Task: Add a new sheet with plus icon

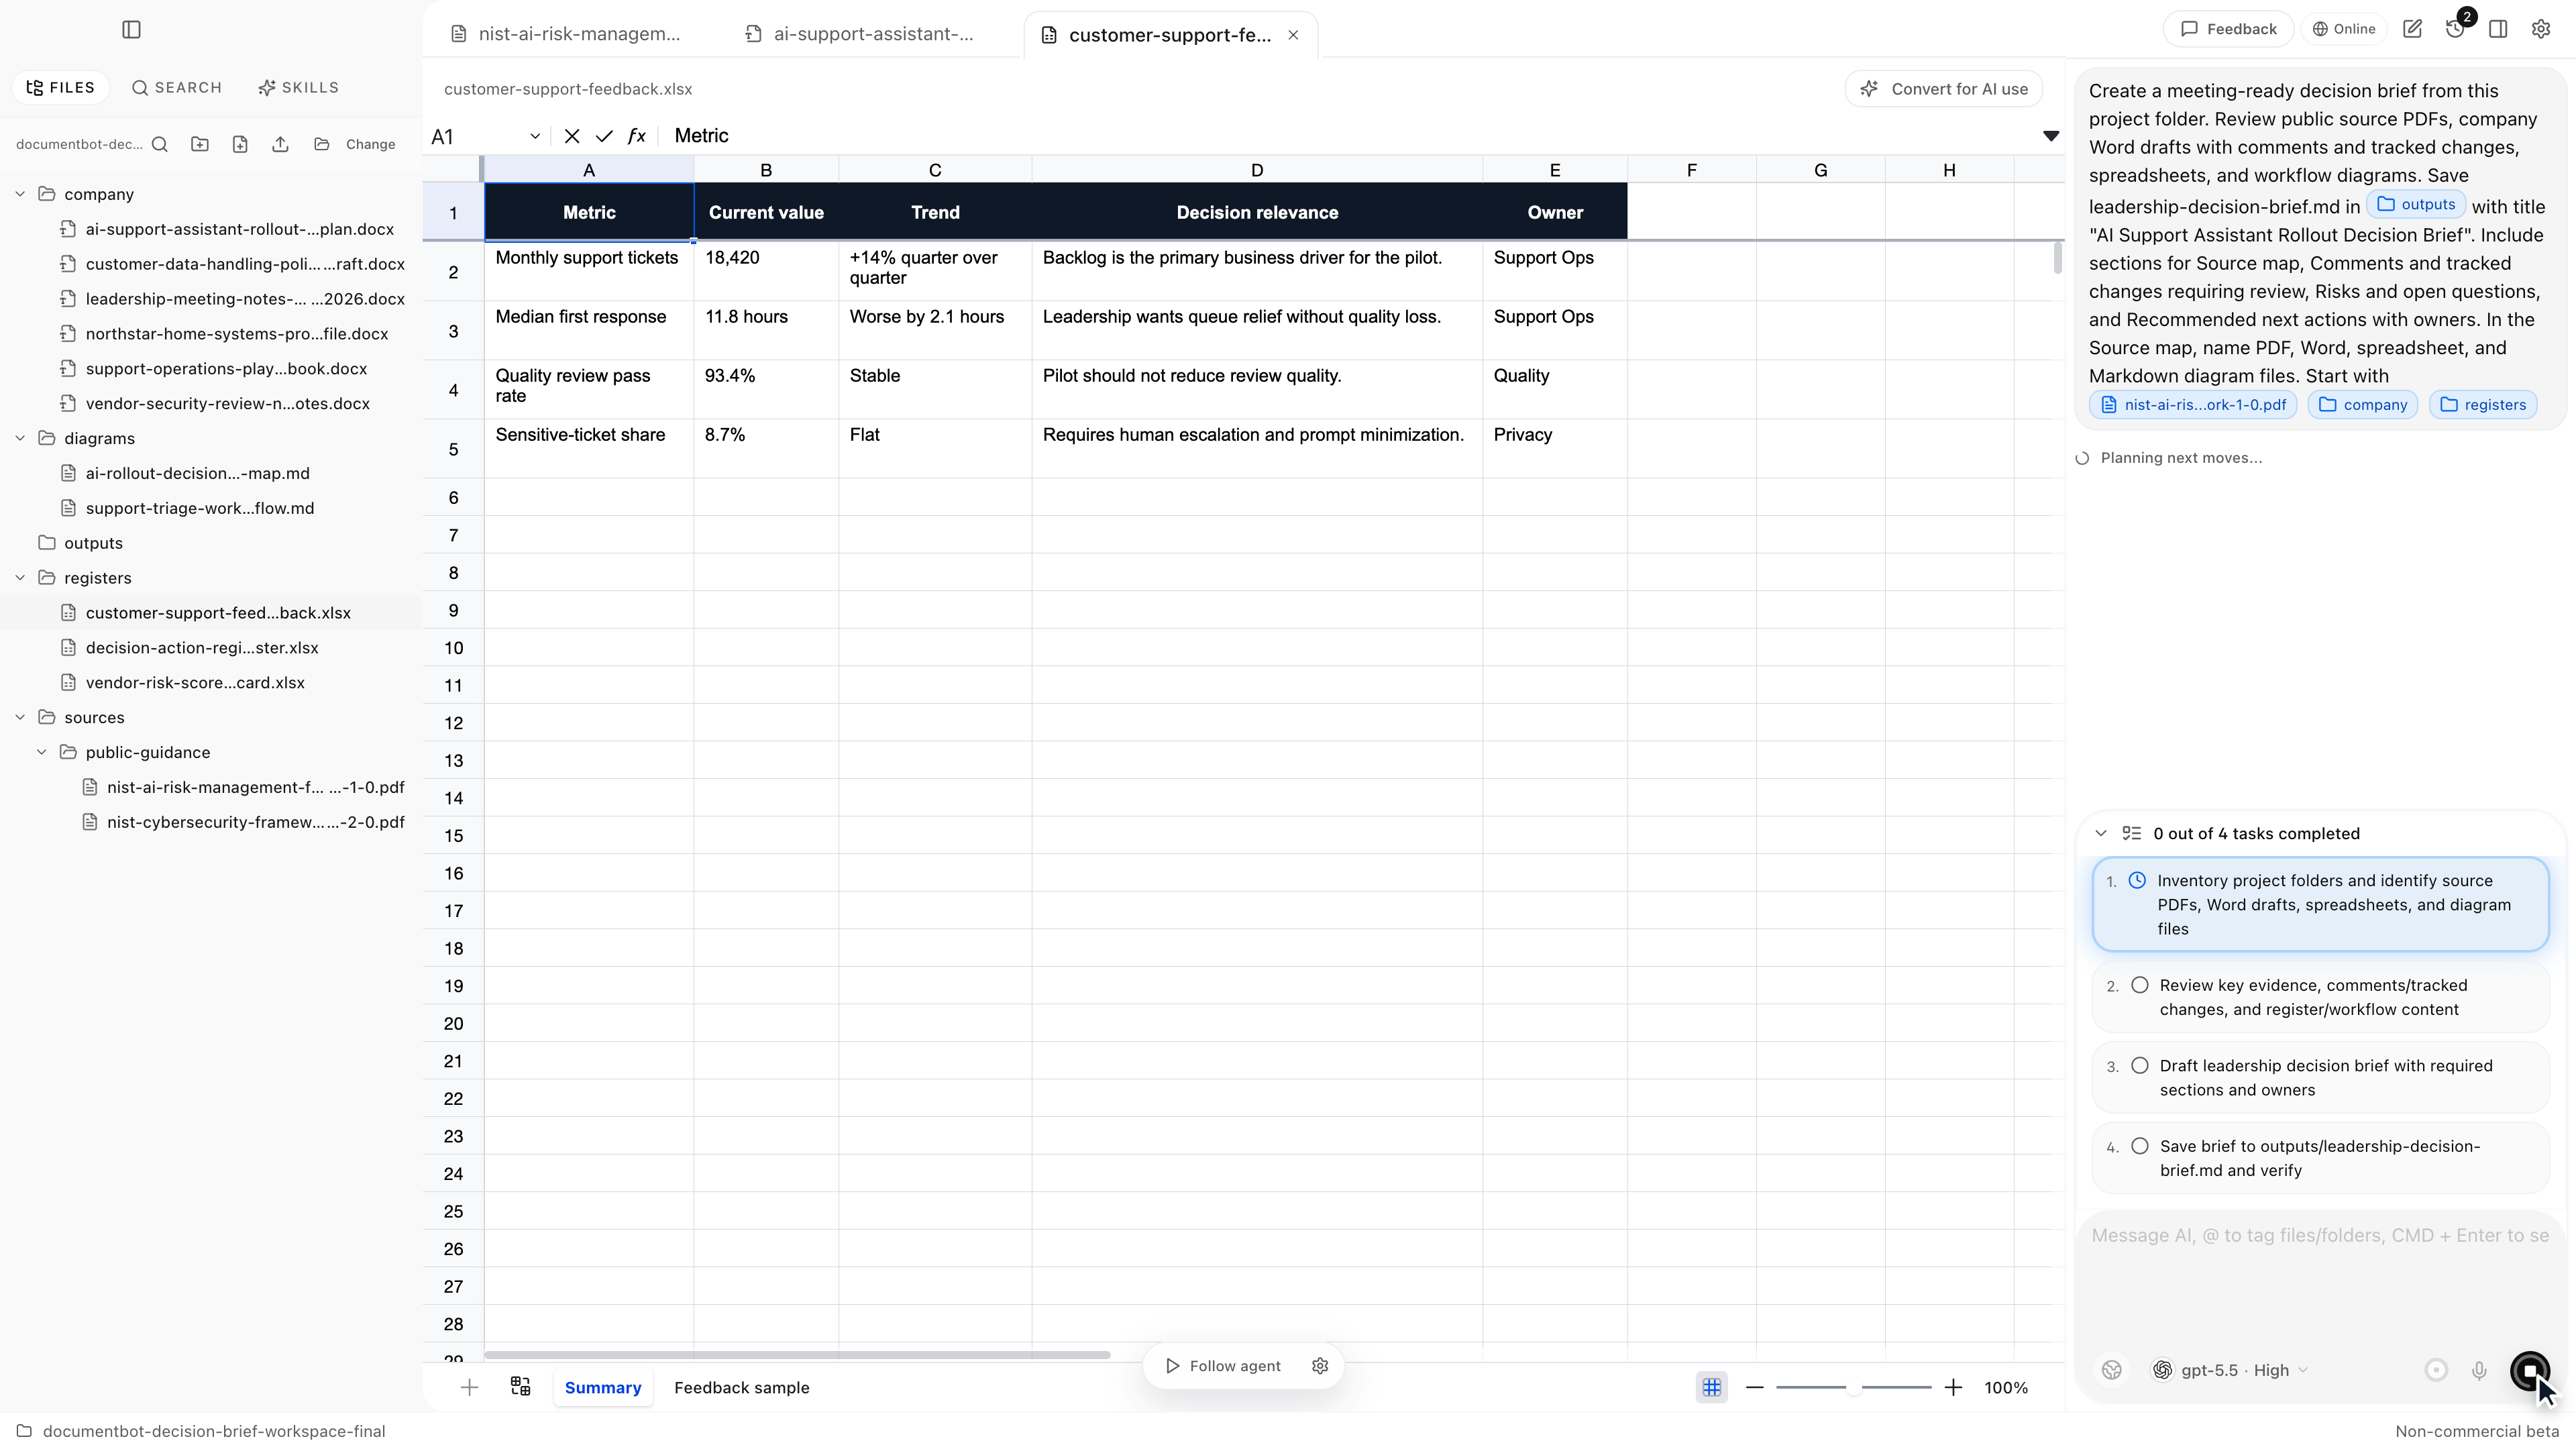Action: click(469, 1388)
